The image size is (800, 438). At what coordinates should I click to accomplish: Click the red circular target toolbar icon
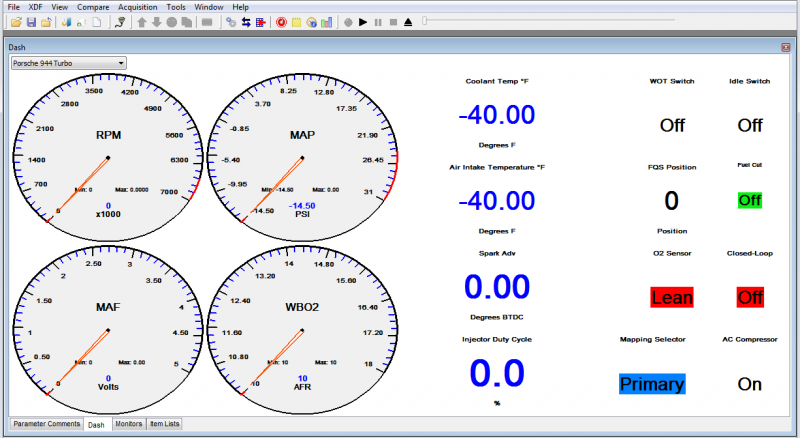[281, 21]
